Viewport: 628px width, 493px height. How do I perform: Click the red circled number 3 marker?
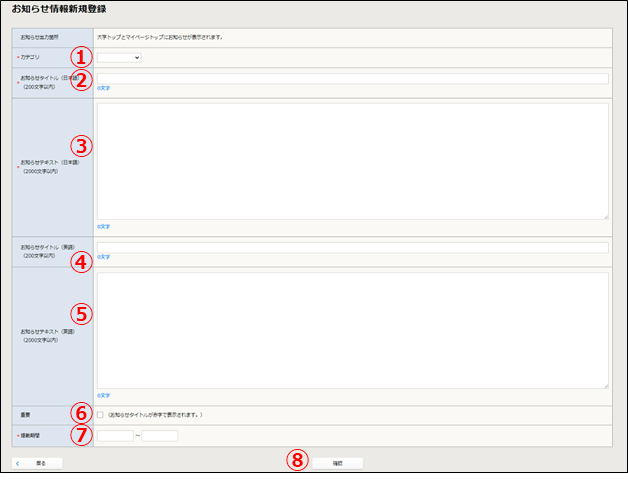click(x=83, y=146)
